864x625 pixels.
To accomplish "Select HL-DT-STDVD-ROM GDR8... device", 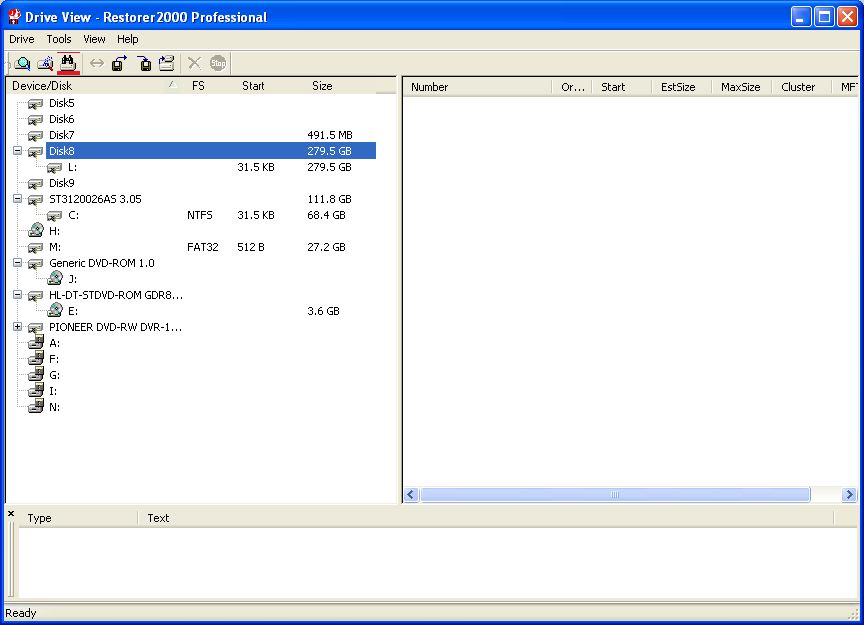I will (116, 295).
